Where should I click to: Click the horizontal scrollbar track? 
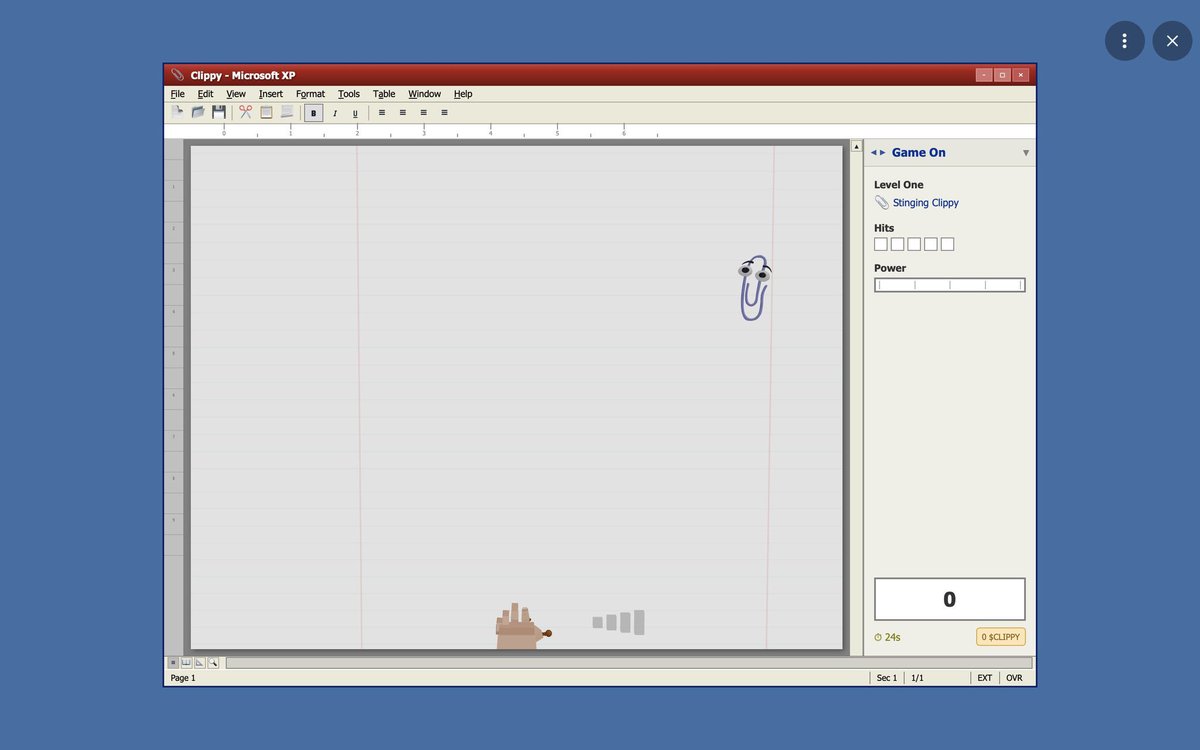click(629, 662)
